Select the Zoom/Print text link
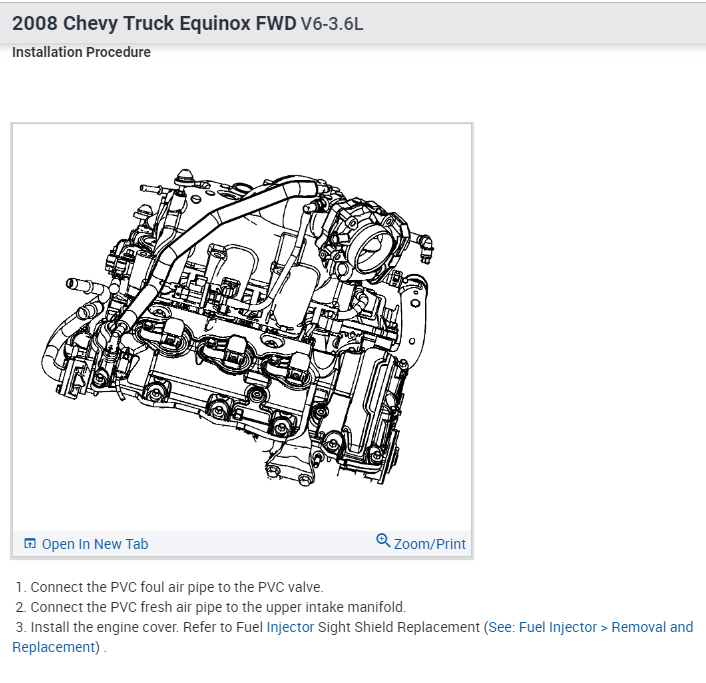Image resolution: width=706 pixels, height=683 pixels. (x=430, y=544)
